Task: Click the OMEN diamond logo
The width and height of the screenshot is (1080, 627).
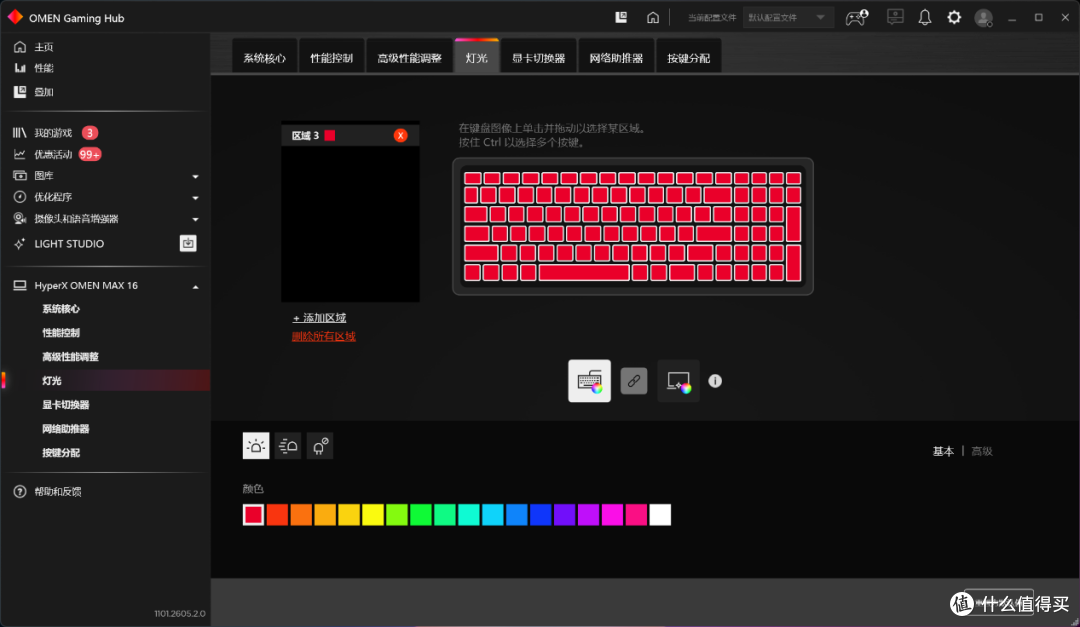Action: click(x=15, y=17)
